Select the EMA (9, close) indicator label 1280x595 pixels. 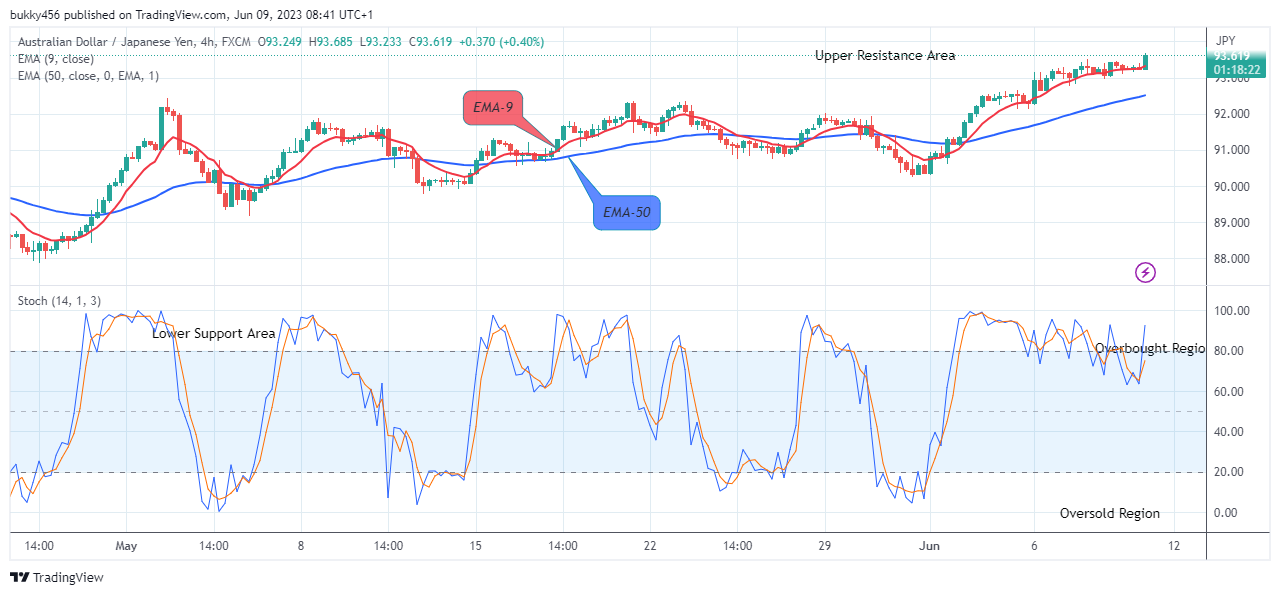pyautogui.click(x=56, y=58)
